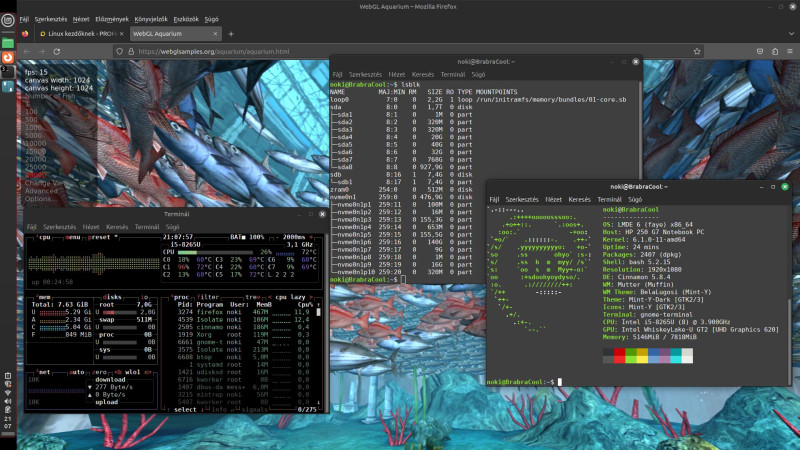Click Change View in the aquarium overlay

(46, 183)
